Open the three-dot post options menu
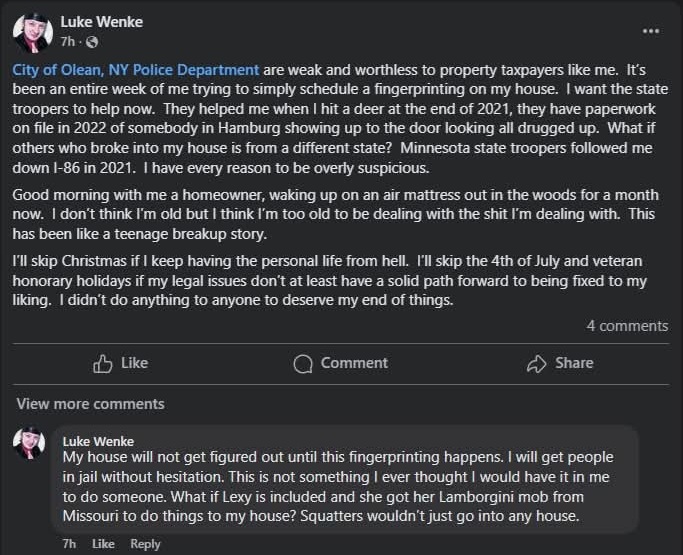The height and width of the screenshot is (555, 683). [x=651, y=31]
